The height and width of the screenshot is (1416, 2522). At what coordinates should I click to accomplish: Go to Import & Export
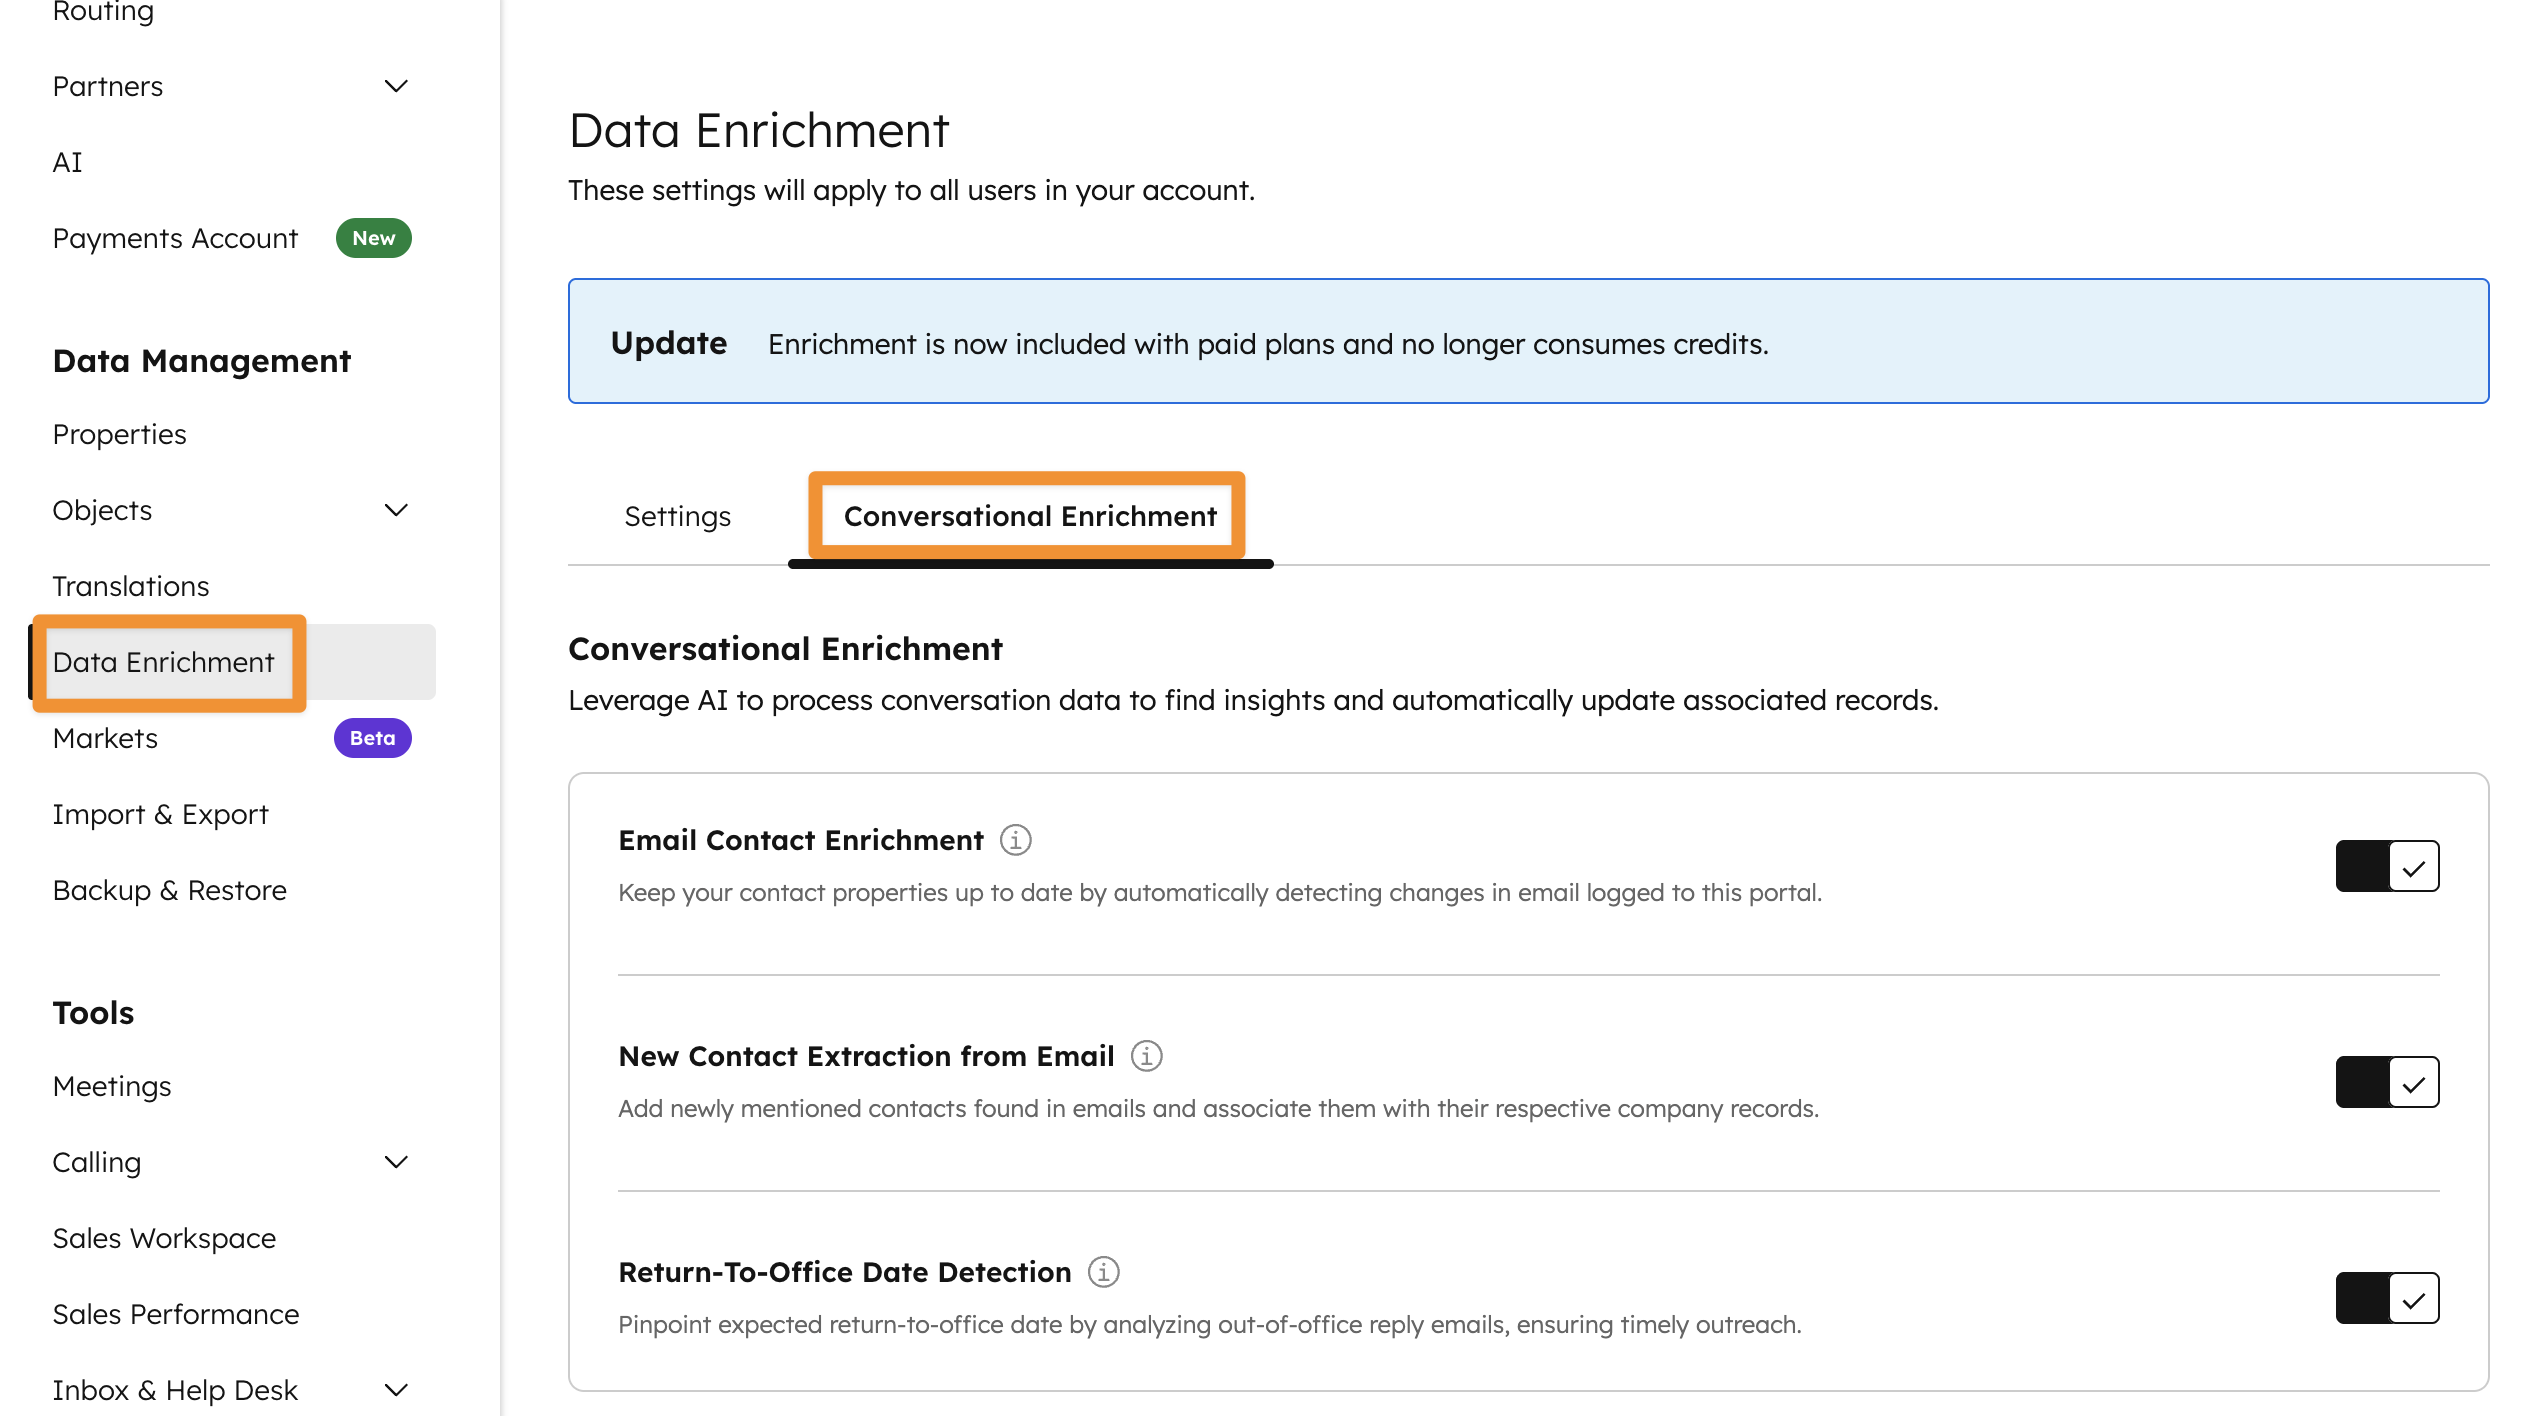[x=160, y=814]
